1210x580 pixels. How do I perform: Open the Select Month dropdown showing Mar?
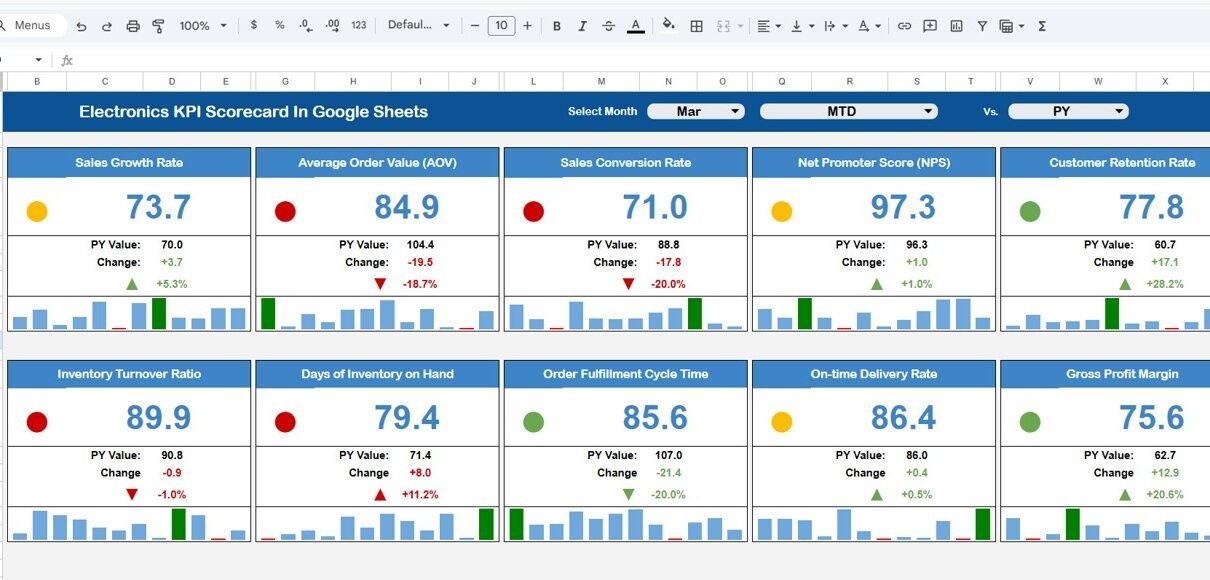tap(696, 112)
